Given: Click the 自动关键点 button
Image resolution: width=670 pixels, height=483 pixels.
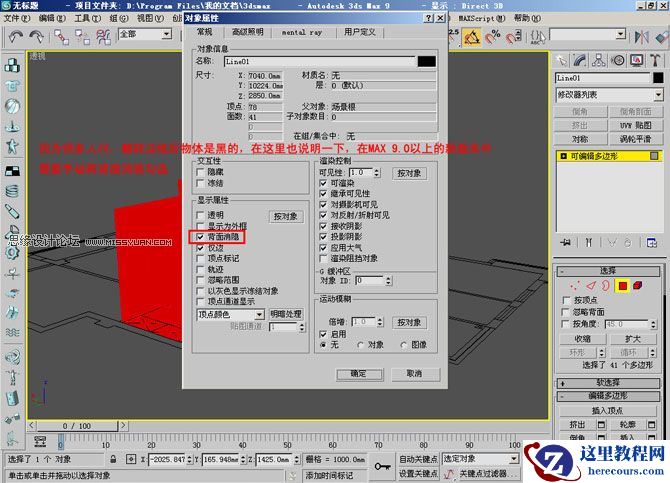Looking at the screenshot, I should point(418,459).
